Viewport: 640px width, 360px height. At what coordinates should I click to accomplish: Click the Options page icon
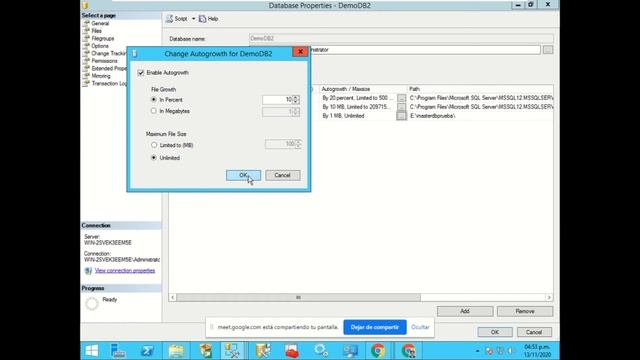[86, 46]
